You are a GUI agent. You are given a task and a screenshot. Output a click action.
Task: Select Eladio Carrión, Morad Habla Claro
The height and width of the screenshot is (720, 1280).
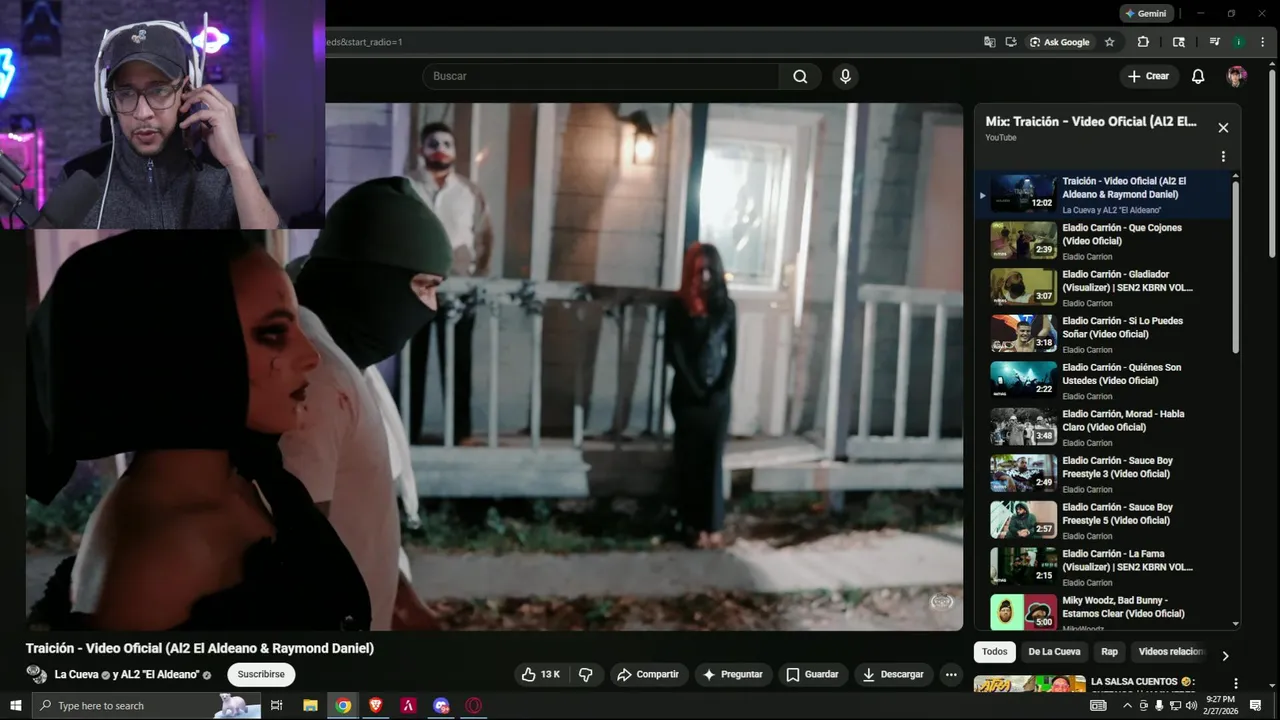pos(1103,427)
